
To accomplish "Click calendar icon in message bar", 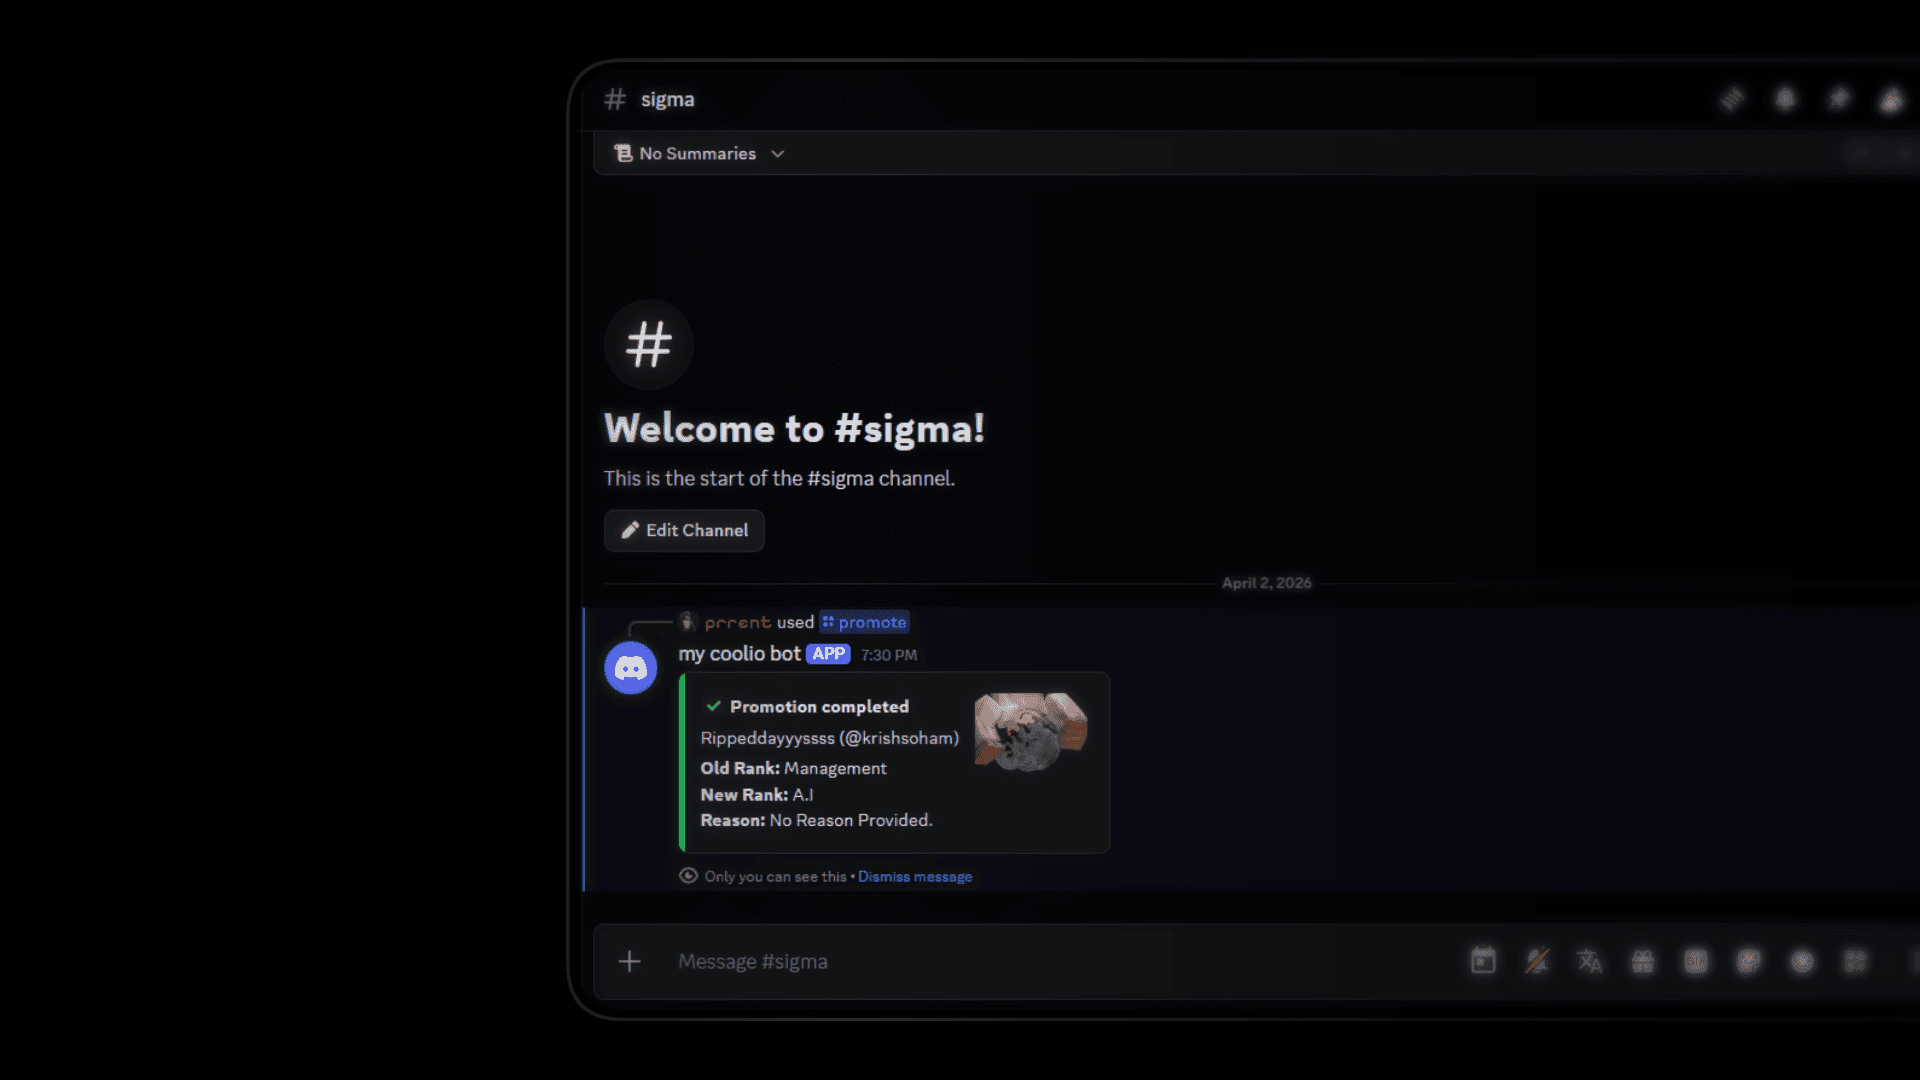I will [x=1483, y=961].
